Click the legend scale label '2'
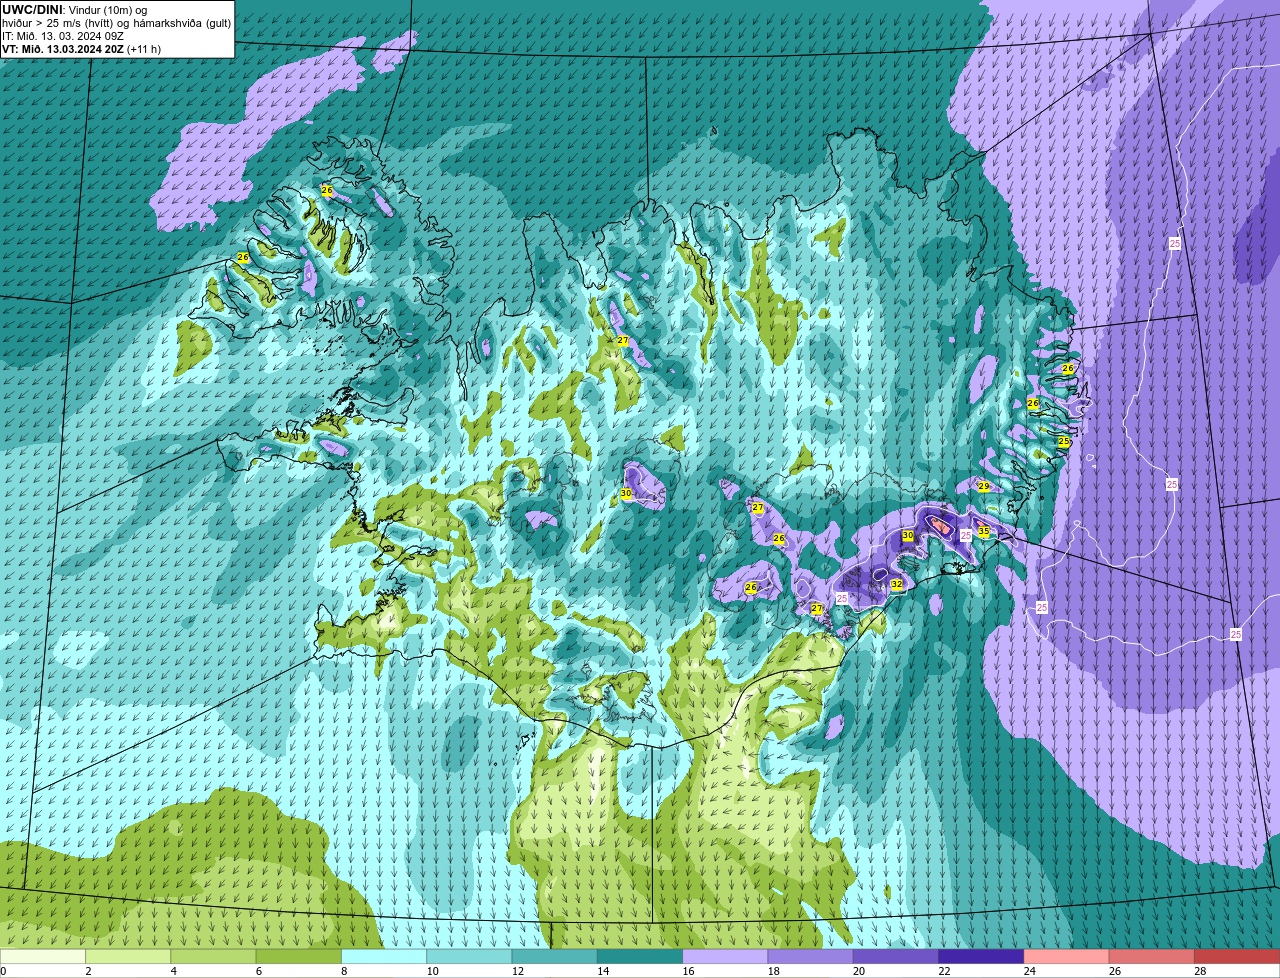The image size is (1280, 978). point(88,971)
